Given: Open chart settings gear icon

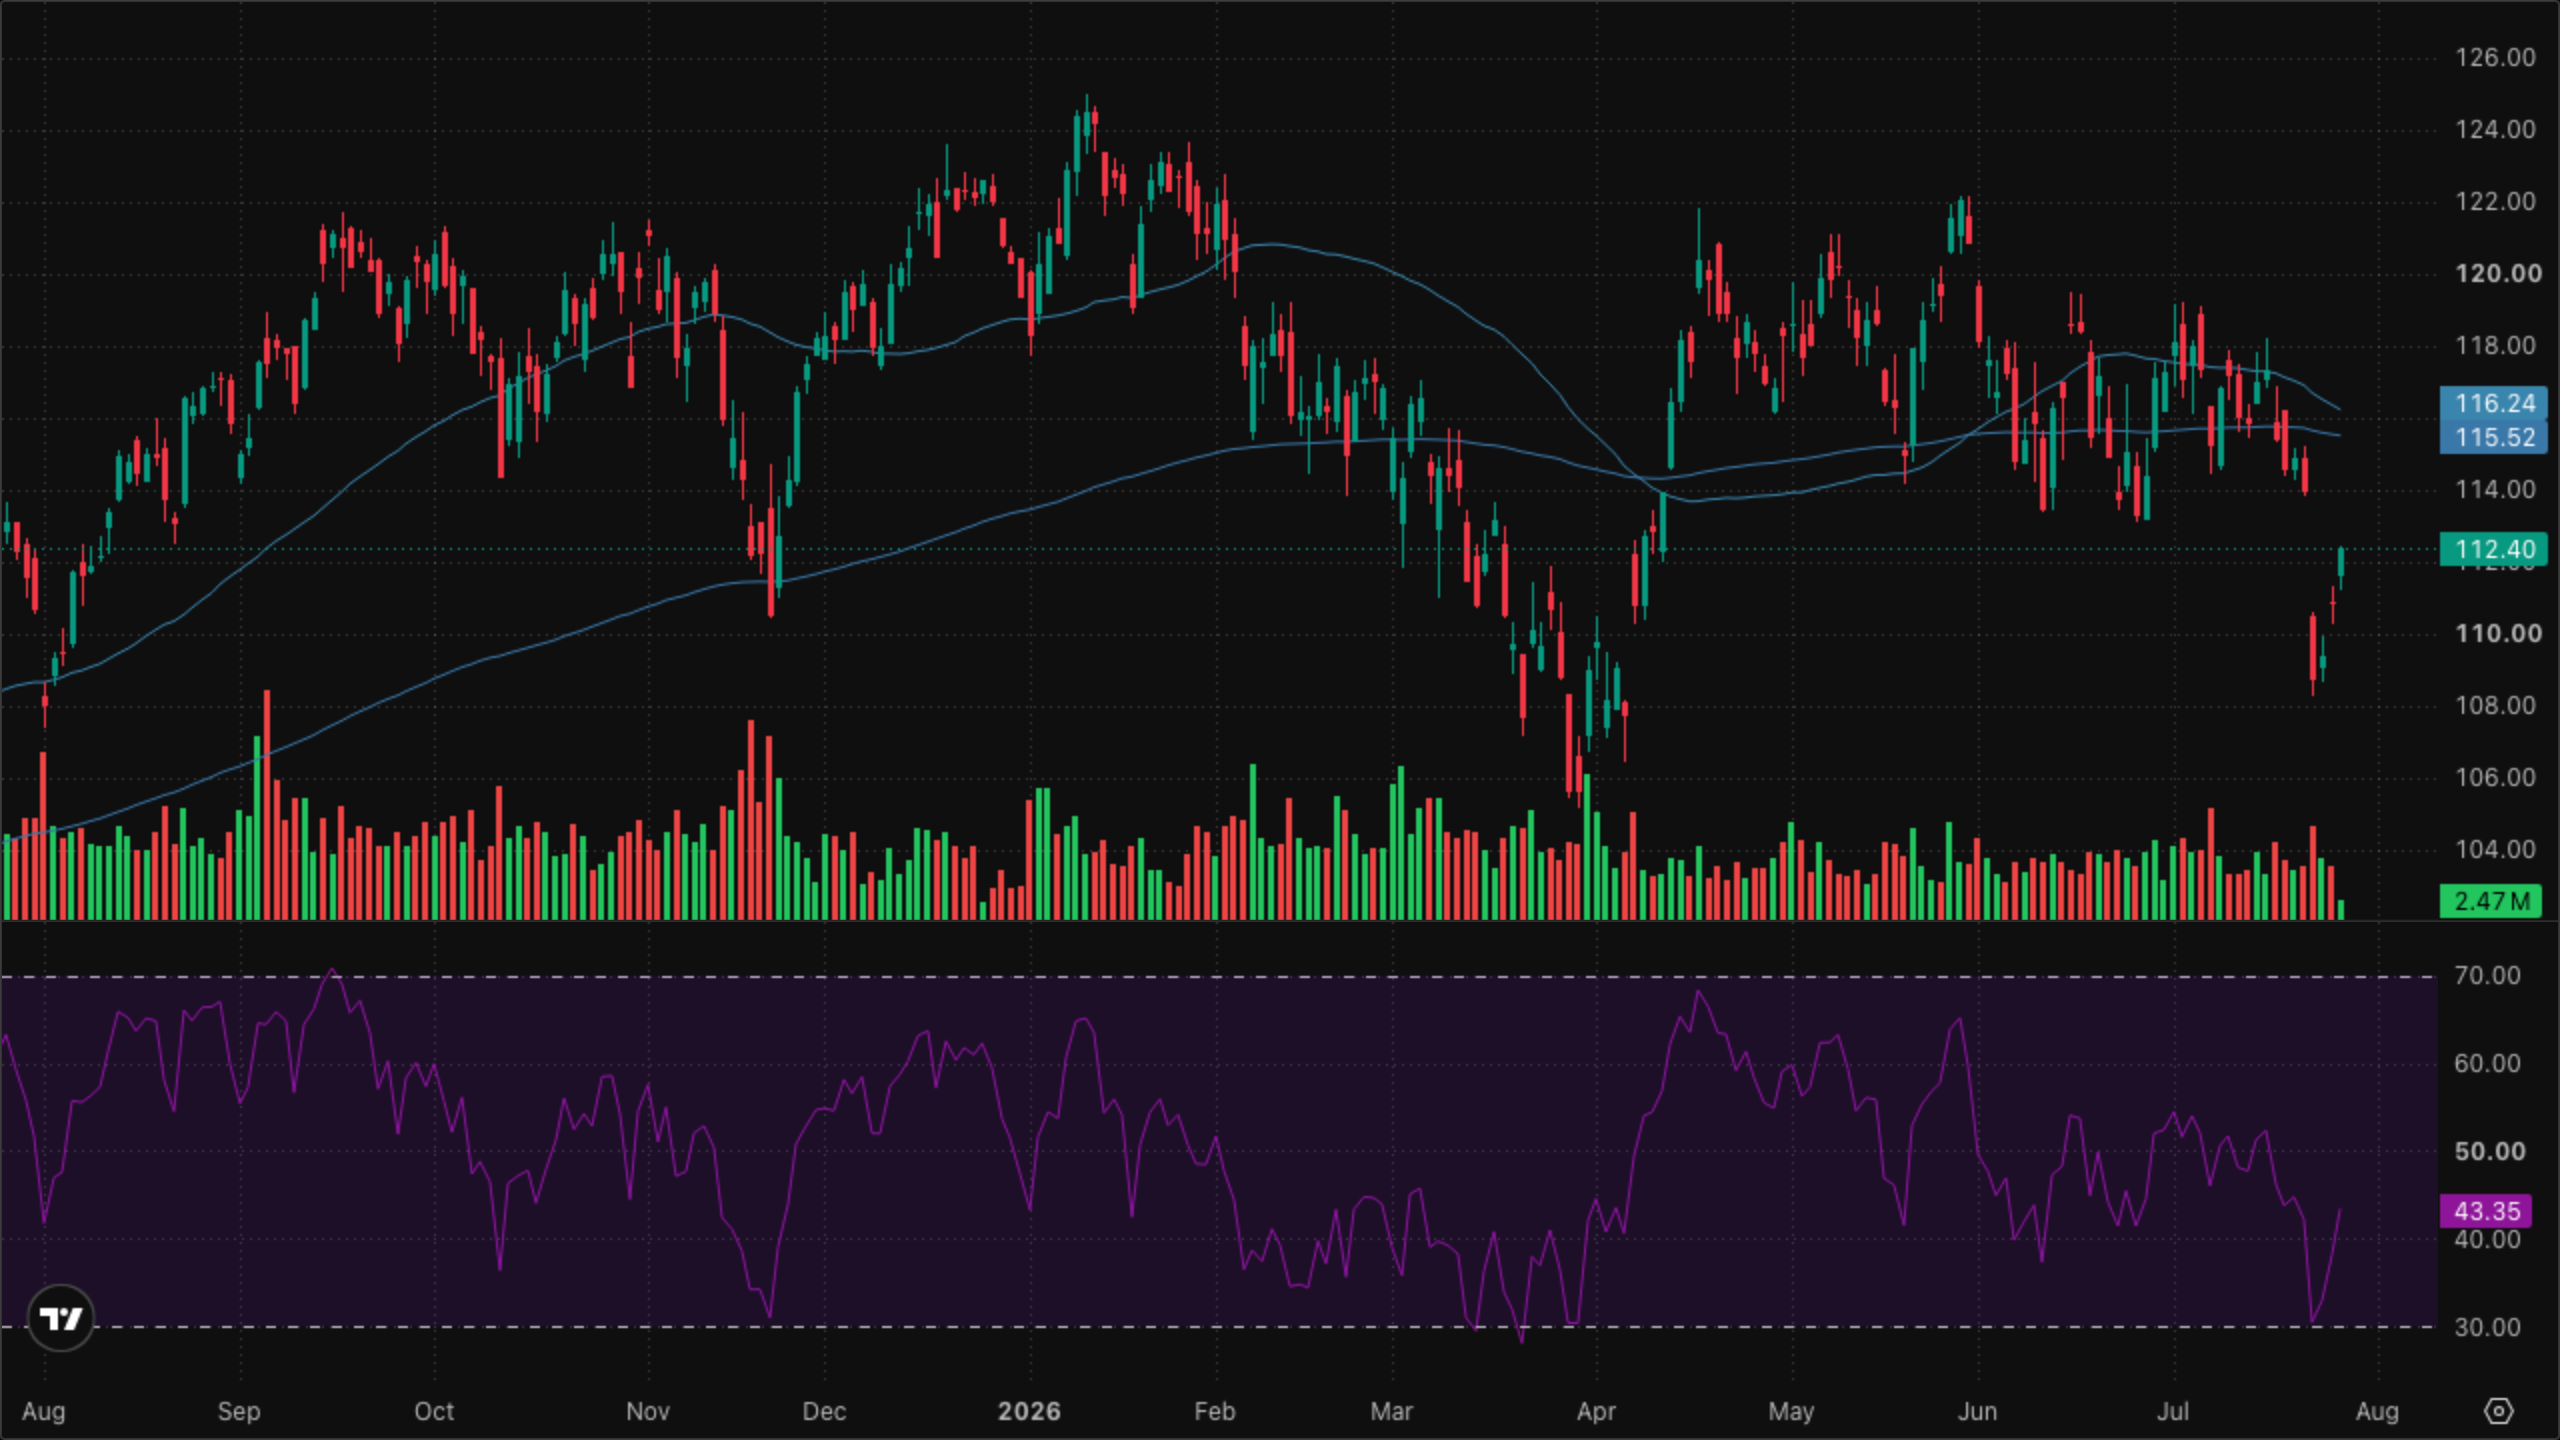Looking at the screenshot, I should click(2498, 1411).
